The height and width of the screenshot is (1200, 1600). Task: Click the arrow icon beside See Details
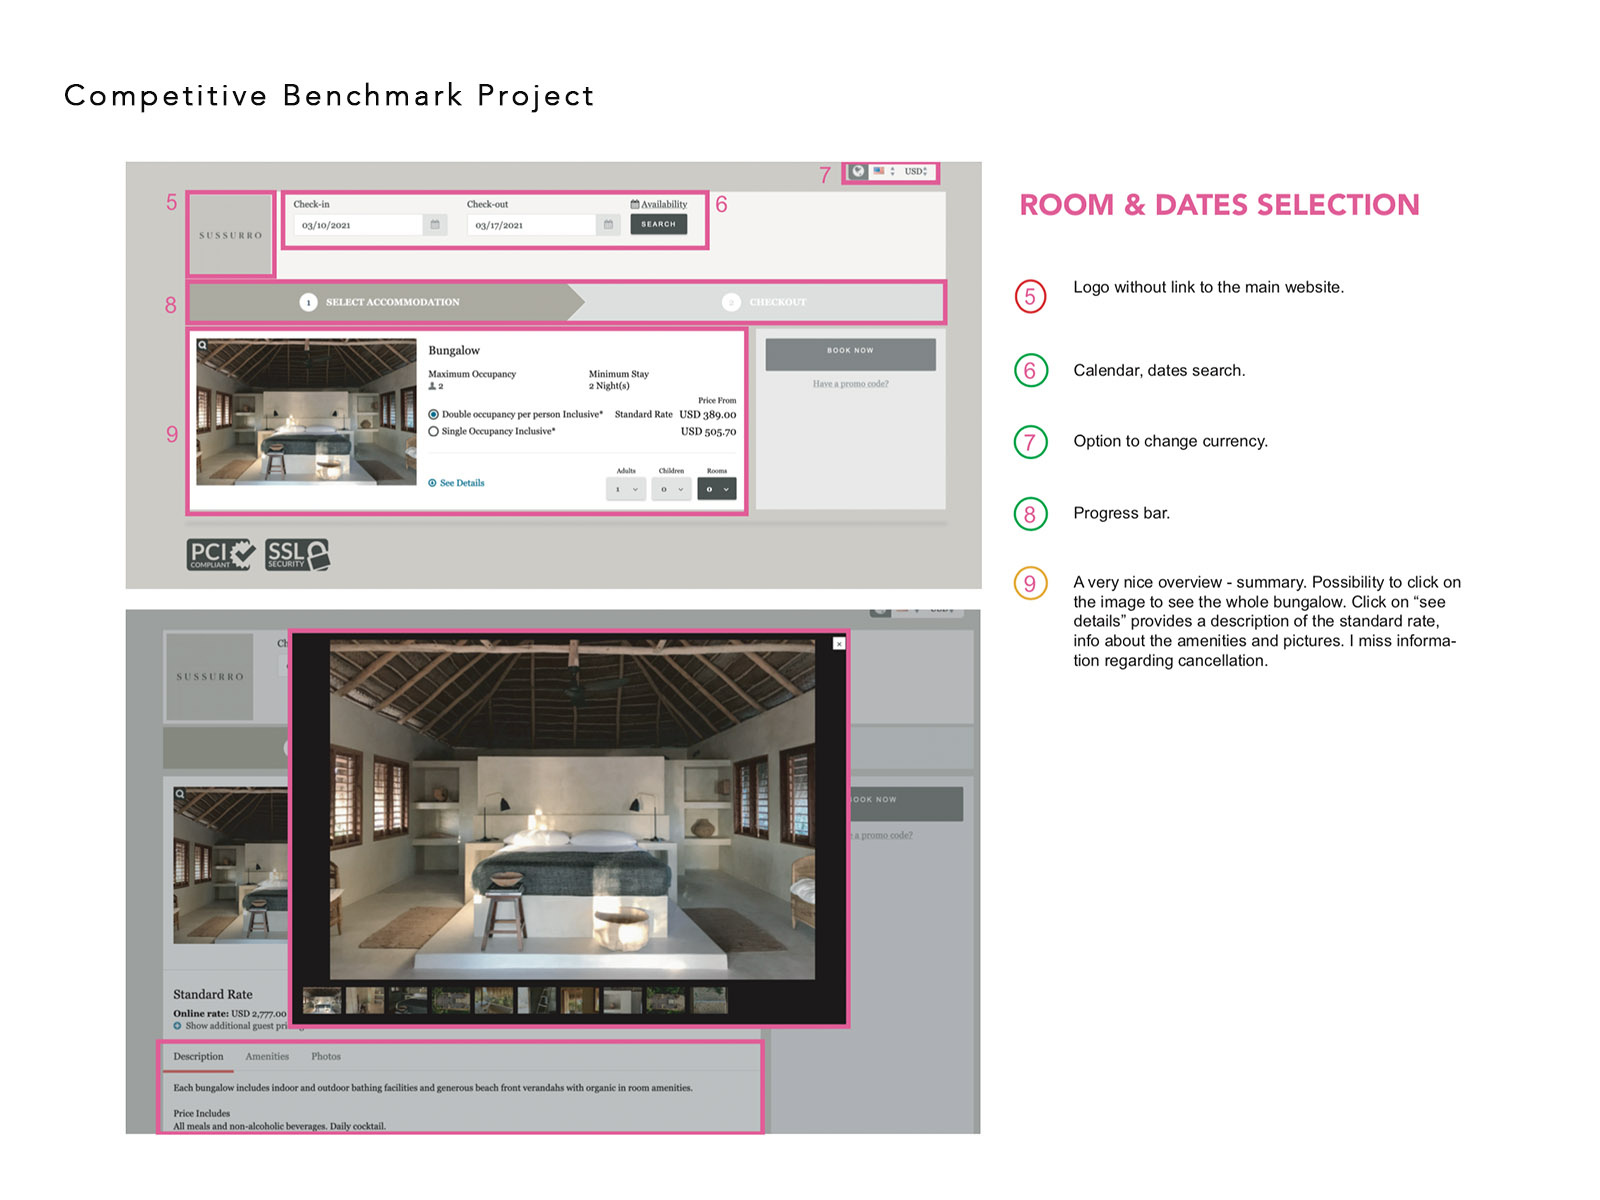tap(432, 483)
